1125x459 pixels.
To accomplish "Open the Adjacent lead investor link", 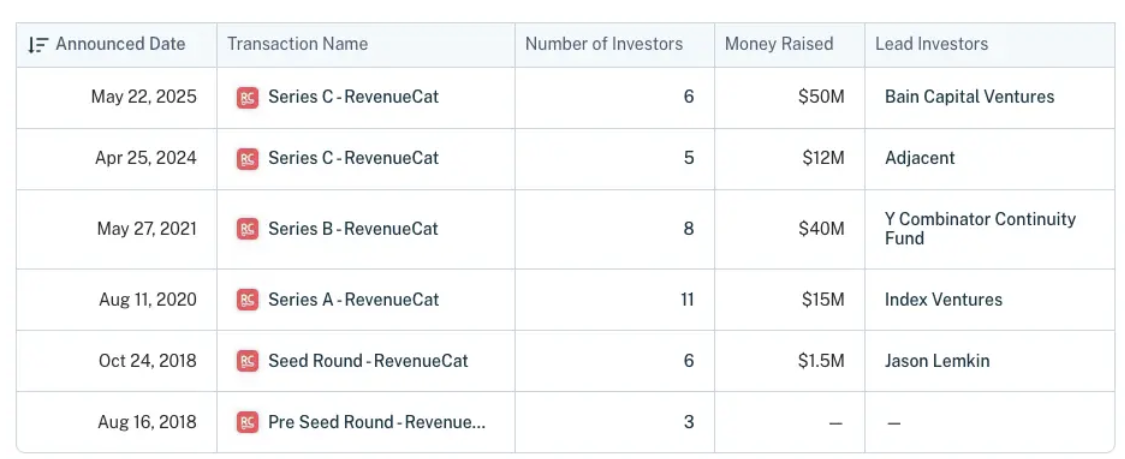I will (x=920, y=158).
